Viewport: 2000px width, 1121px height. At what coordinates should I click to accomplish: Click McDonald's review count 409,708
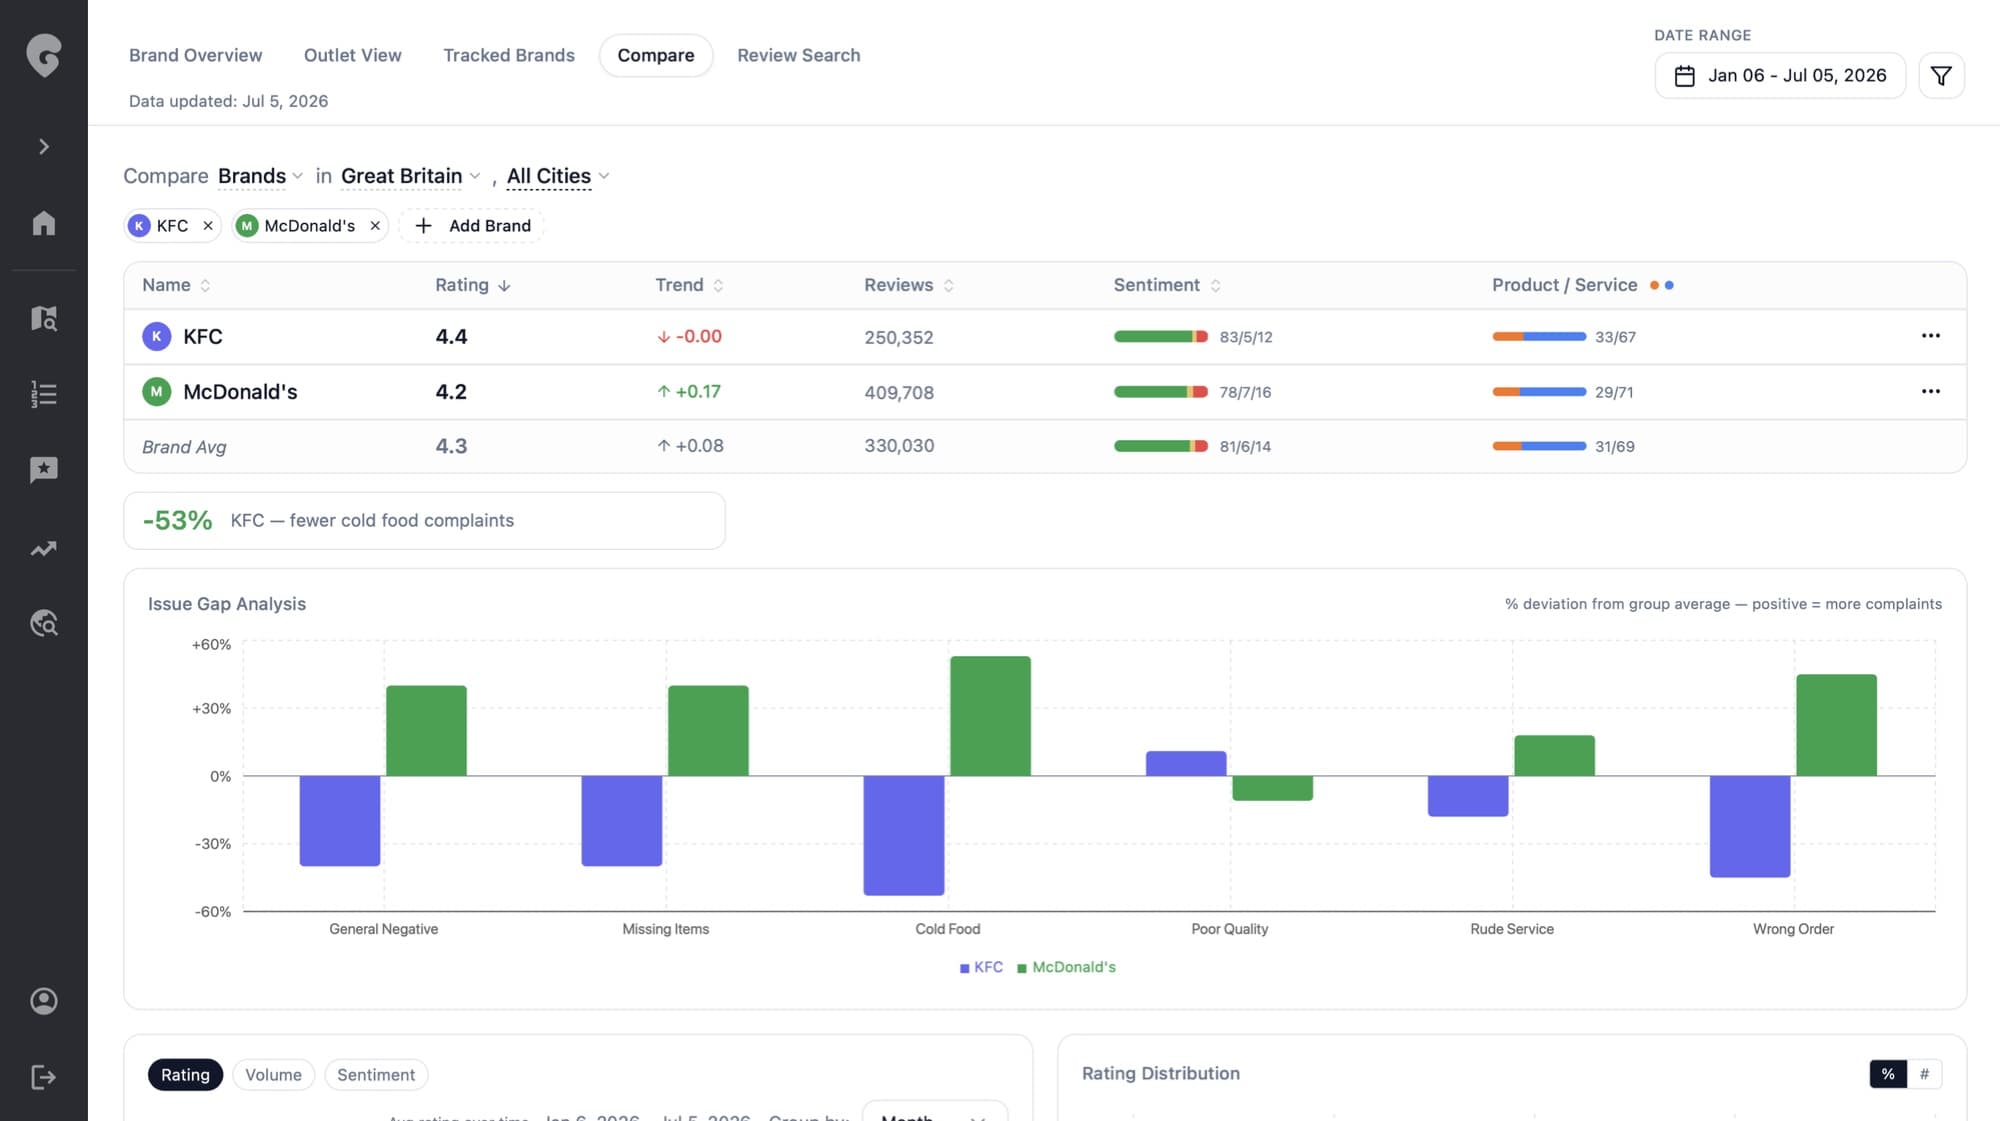pyautogui.click(x=899, y=393)
